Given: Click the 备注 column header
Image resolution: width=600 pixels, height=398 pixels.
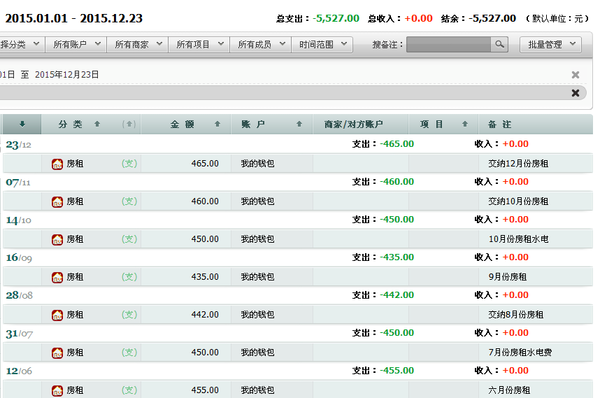Looking at the screenshot, I should pos(499,124).
